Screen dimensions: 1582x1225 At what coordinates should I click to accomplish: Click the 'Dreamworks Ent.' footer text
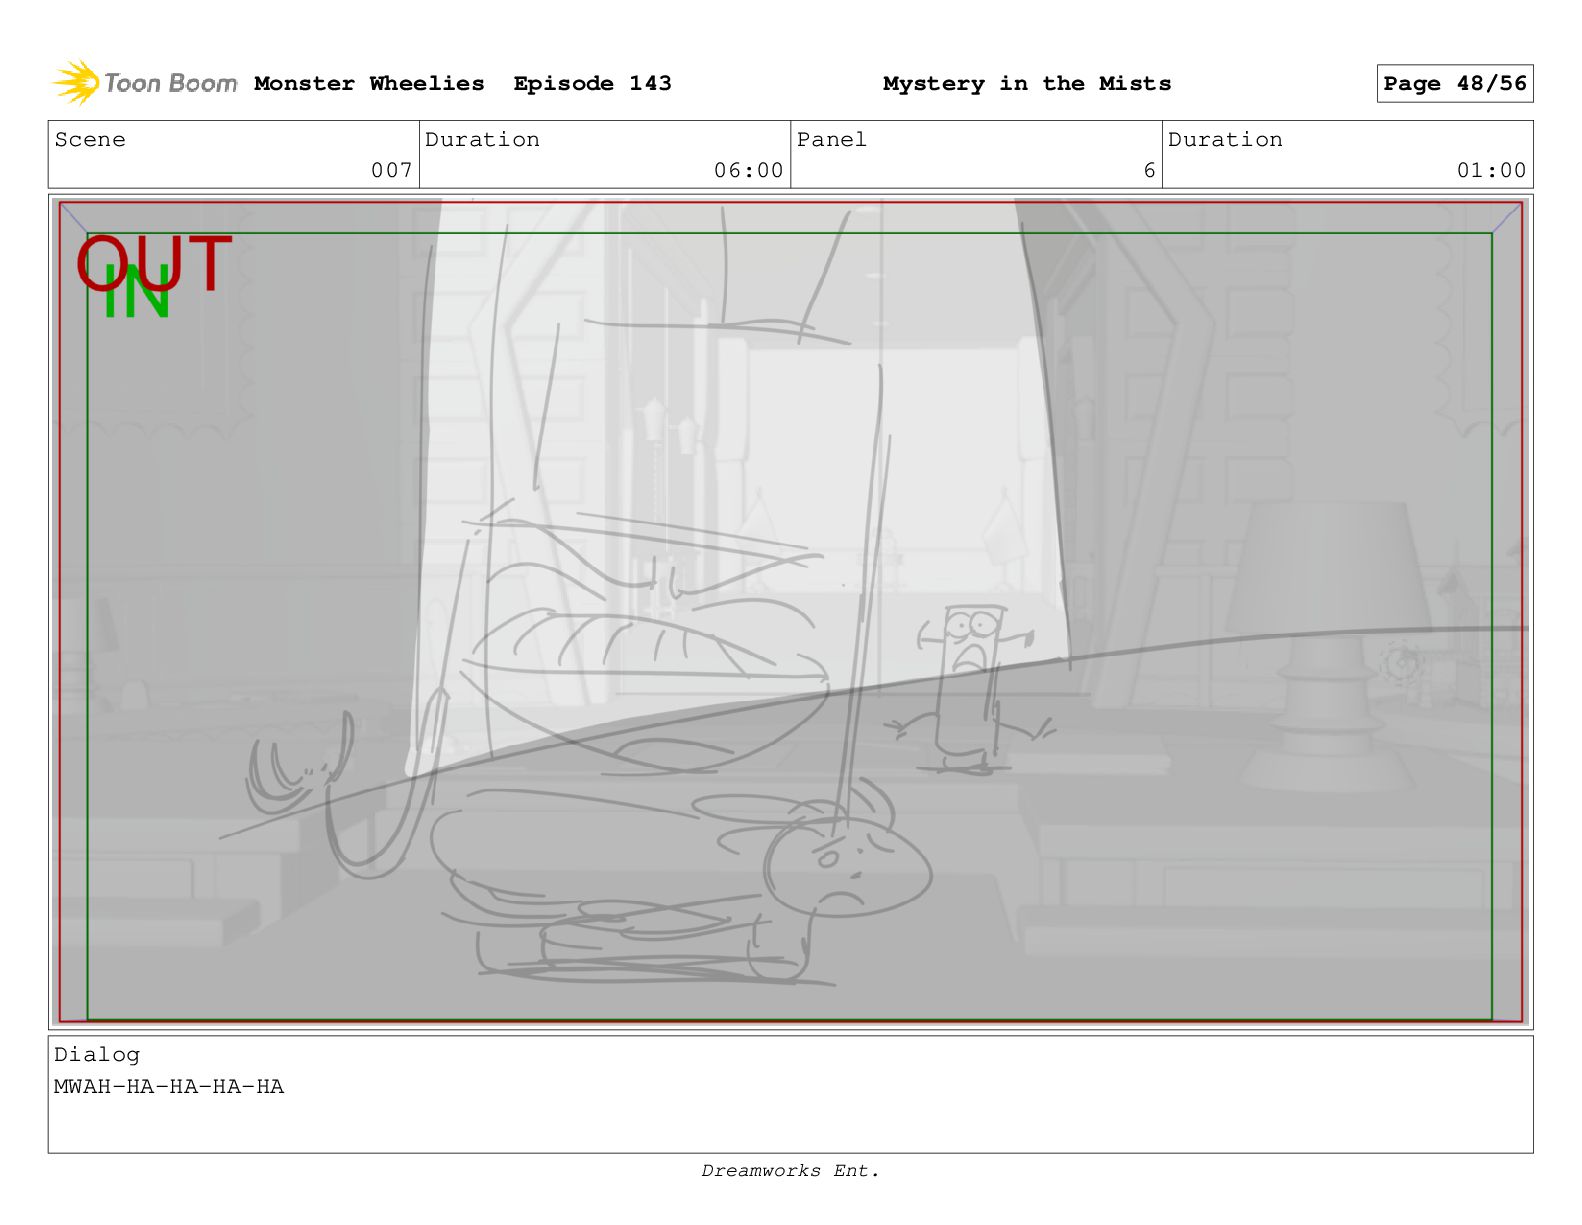791,1171
